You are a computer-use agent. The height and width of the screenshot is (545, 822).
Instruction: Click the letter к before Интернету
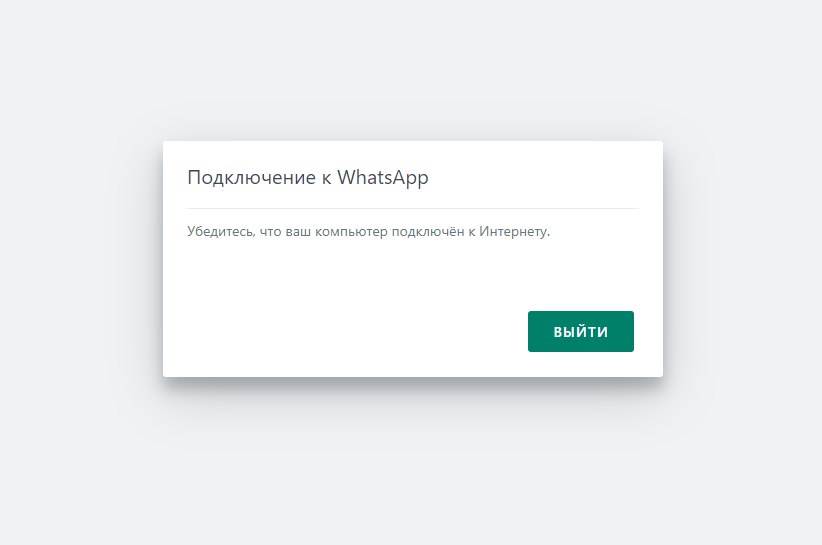pos(472,232)
